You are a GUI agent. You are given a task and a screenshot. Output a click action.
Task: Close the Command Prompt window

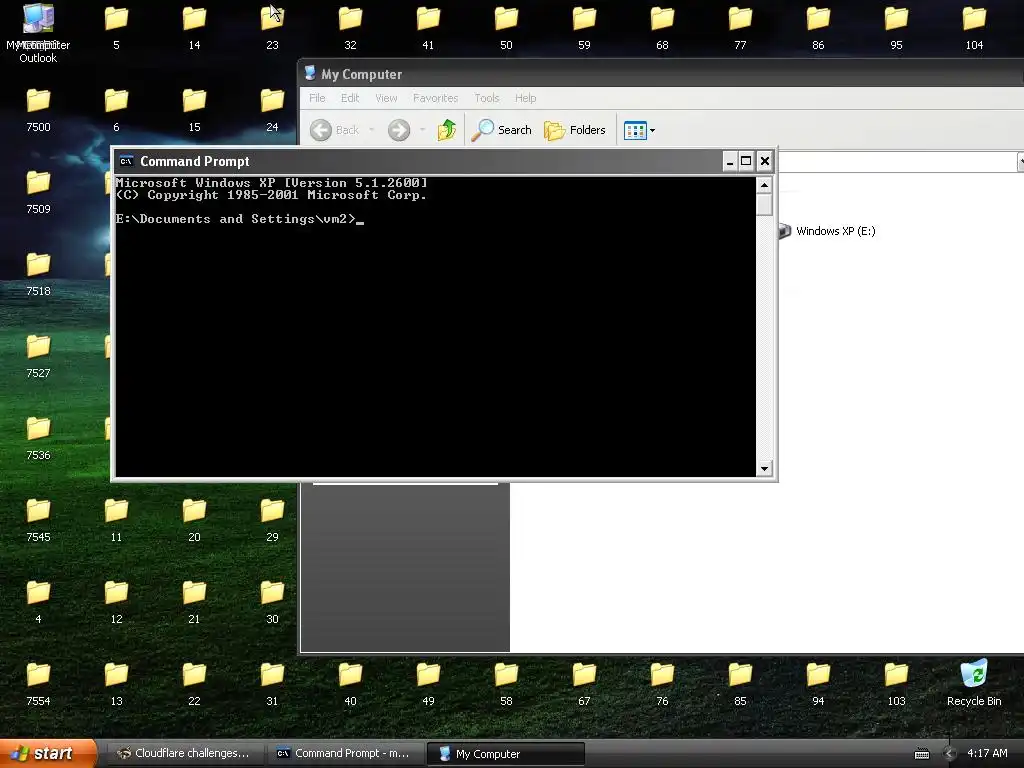pyautogui.click(x=765, y=161)
